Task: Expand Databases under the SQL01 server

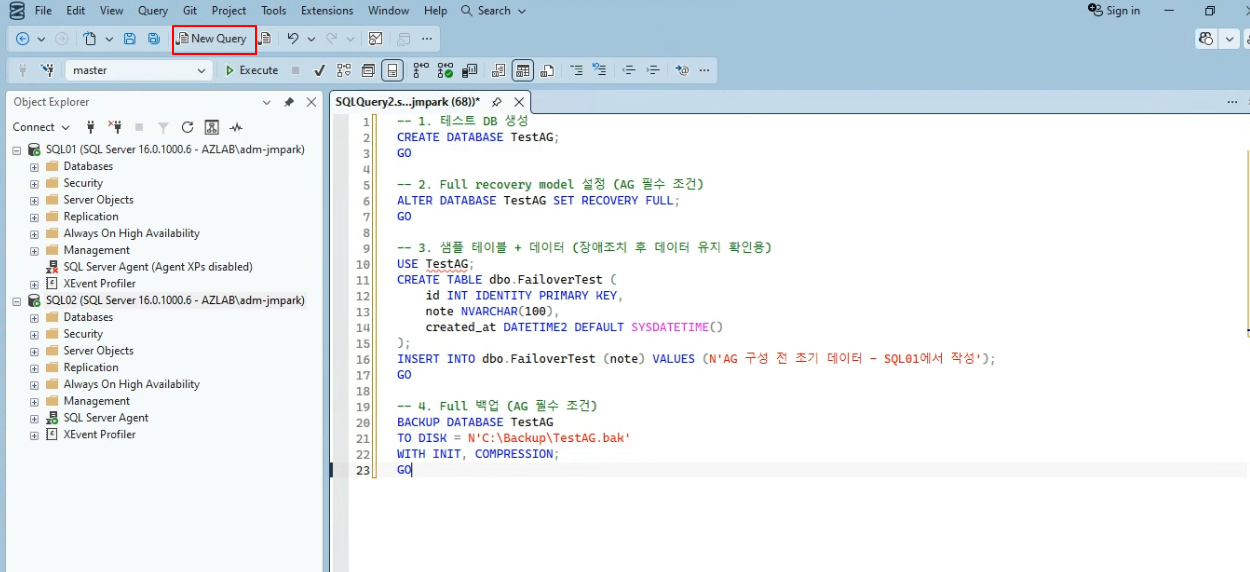Action: tap(34, 167)
